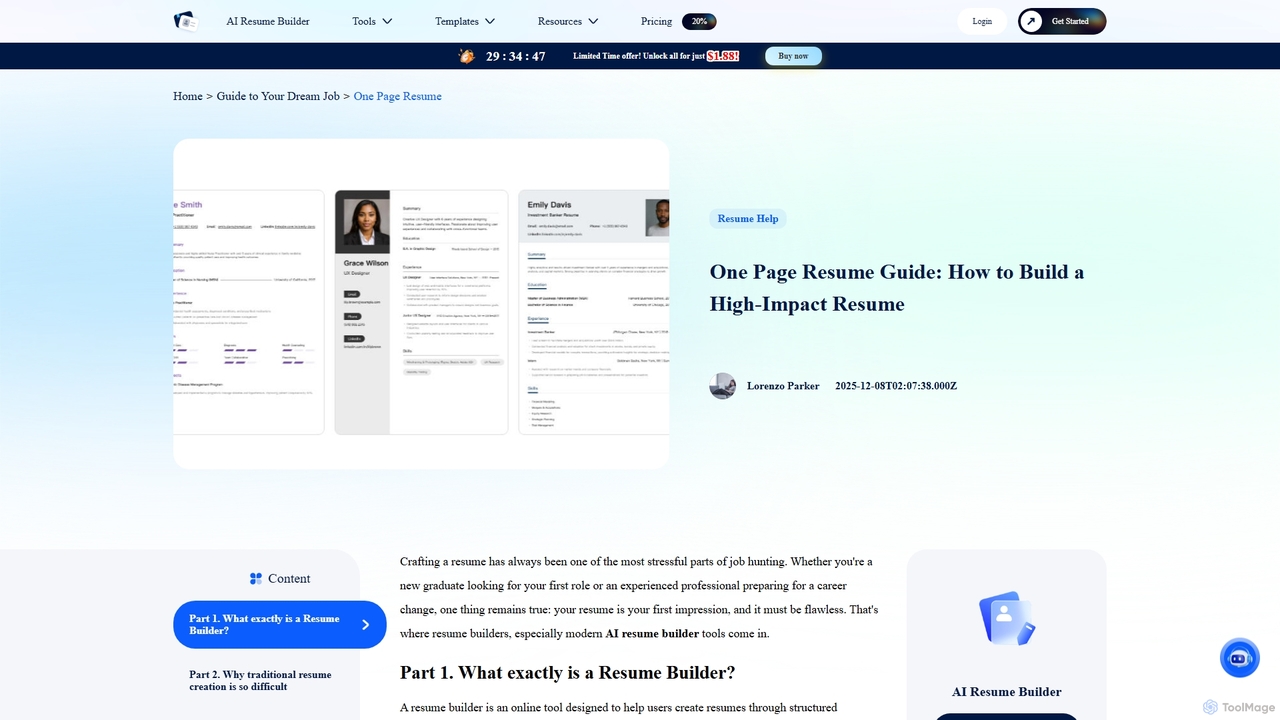Open the chatbot assistant floating icon
The height and width of the screenshot is (720, 1280).
[x=1240, y=658]
